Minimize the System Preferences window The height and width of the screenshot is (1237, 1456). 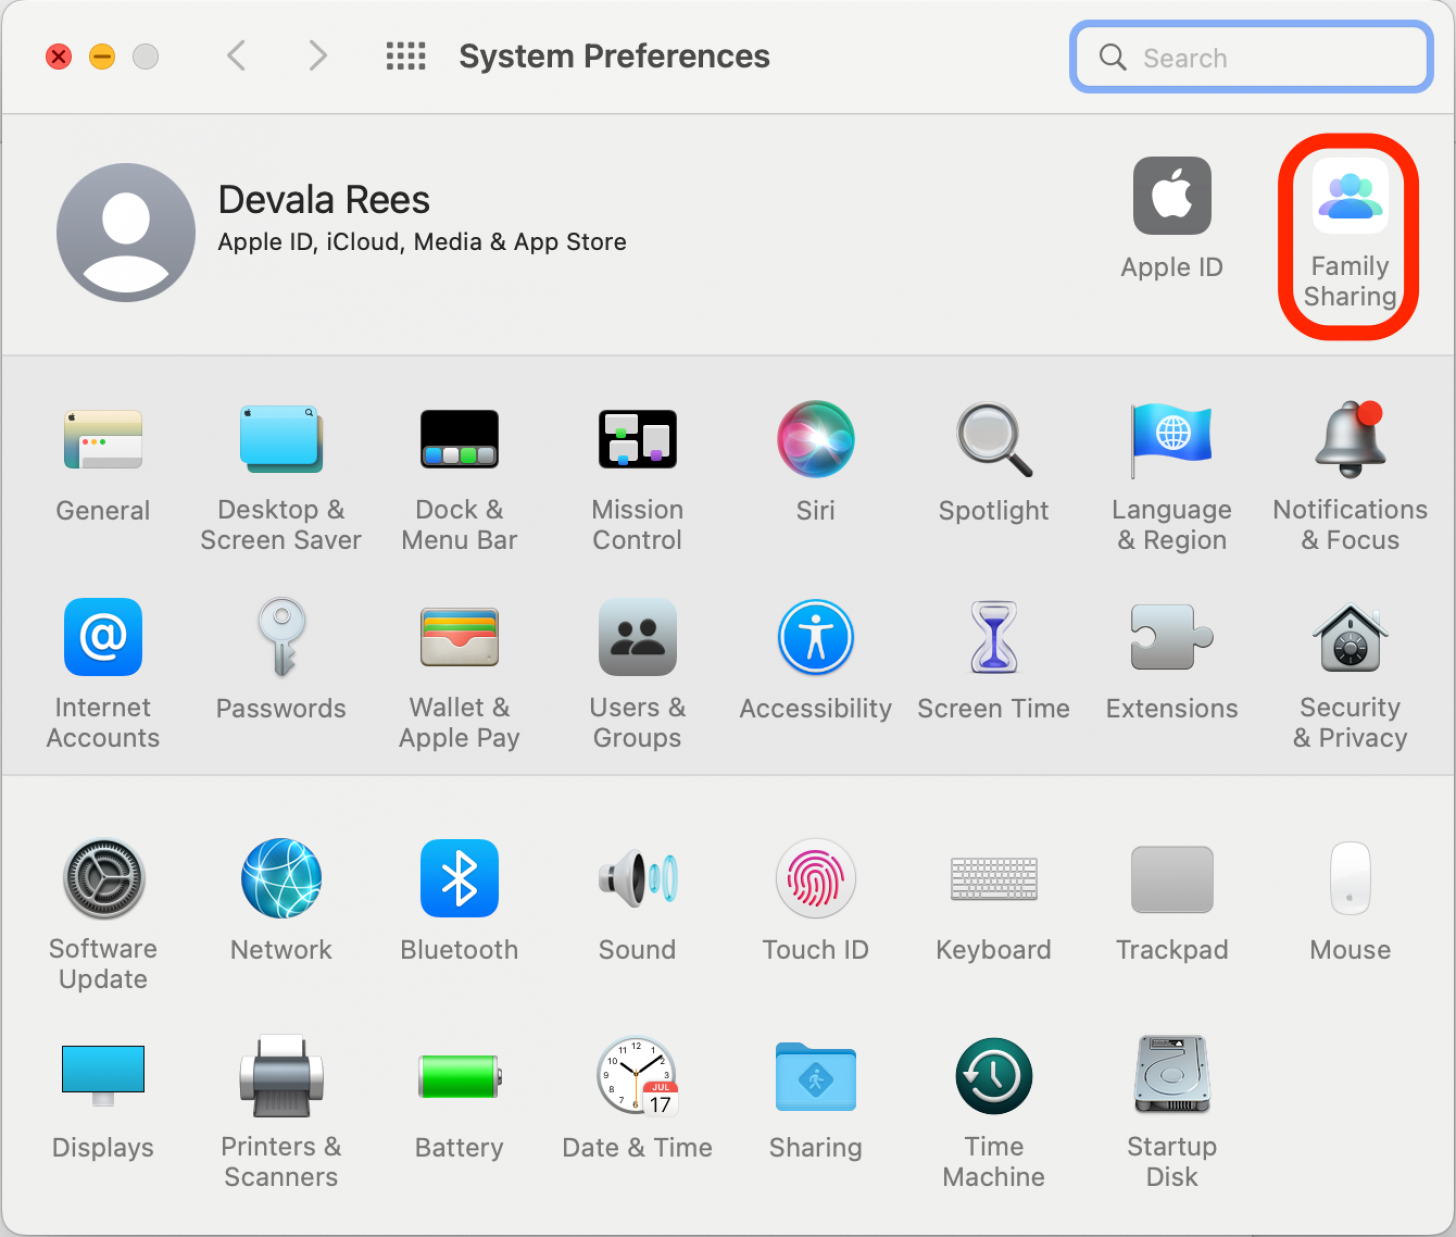tap(102, 56)
